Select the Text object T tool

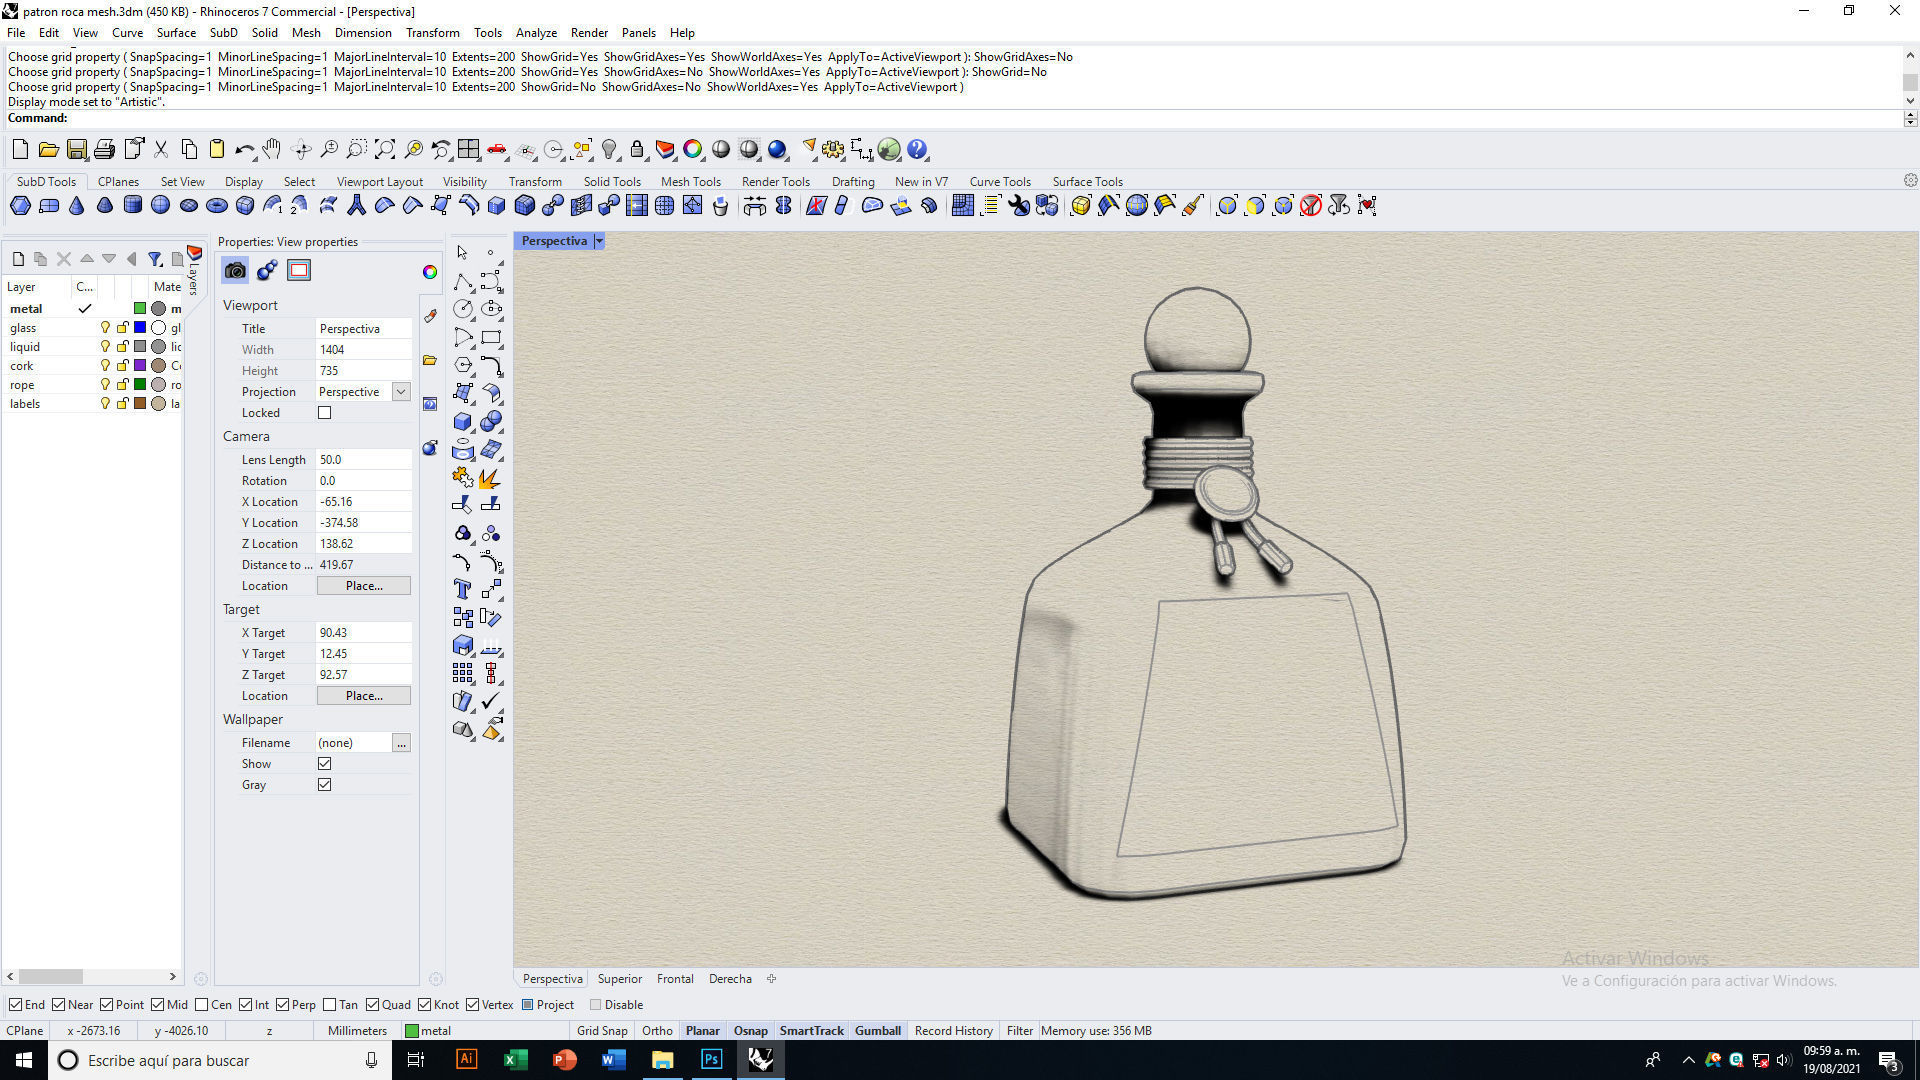point(462,589)
